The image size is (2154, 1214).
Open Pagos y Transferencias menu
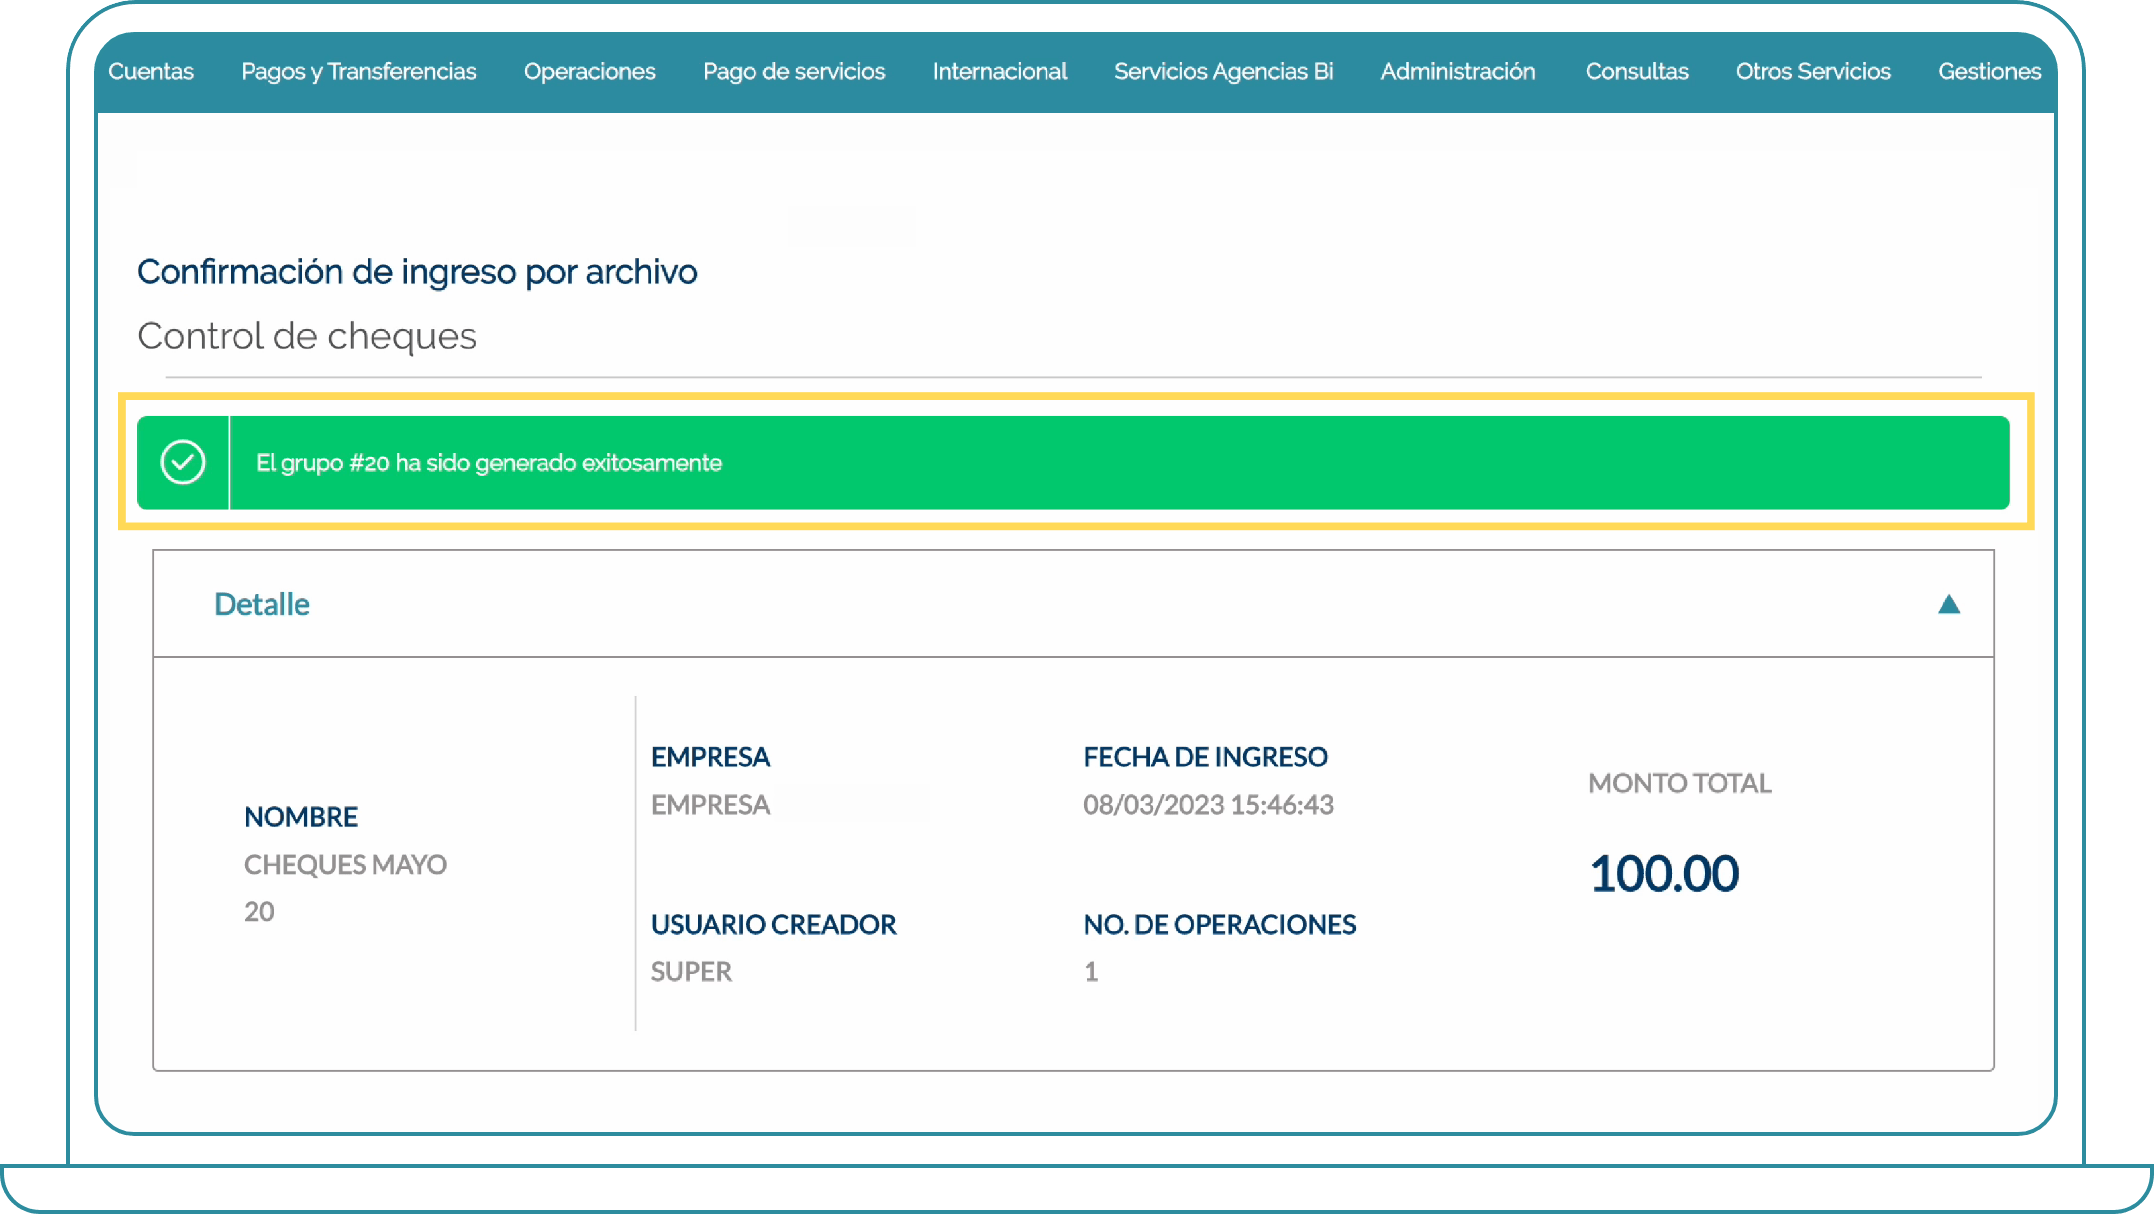point(359,71)
